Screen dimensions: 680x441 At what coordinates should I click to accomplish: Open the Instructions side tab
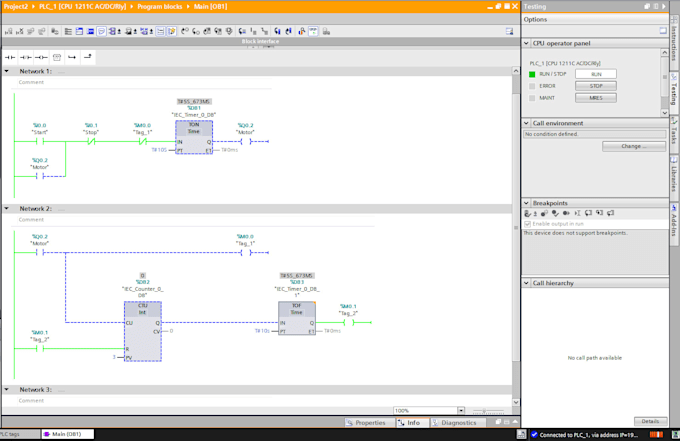674,42
